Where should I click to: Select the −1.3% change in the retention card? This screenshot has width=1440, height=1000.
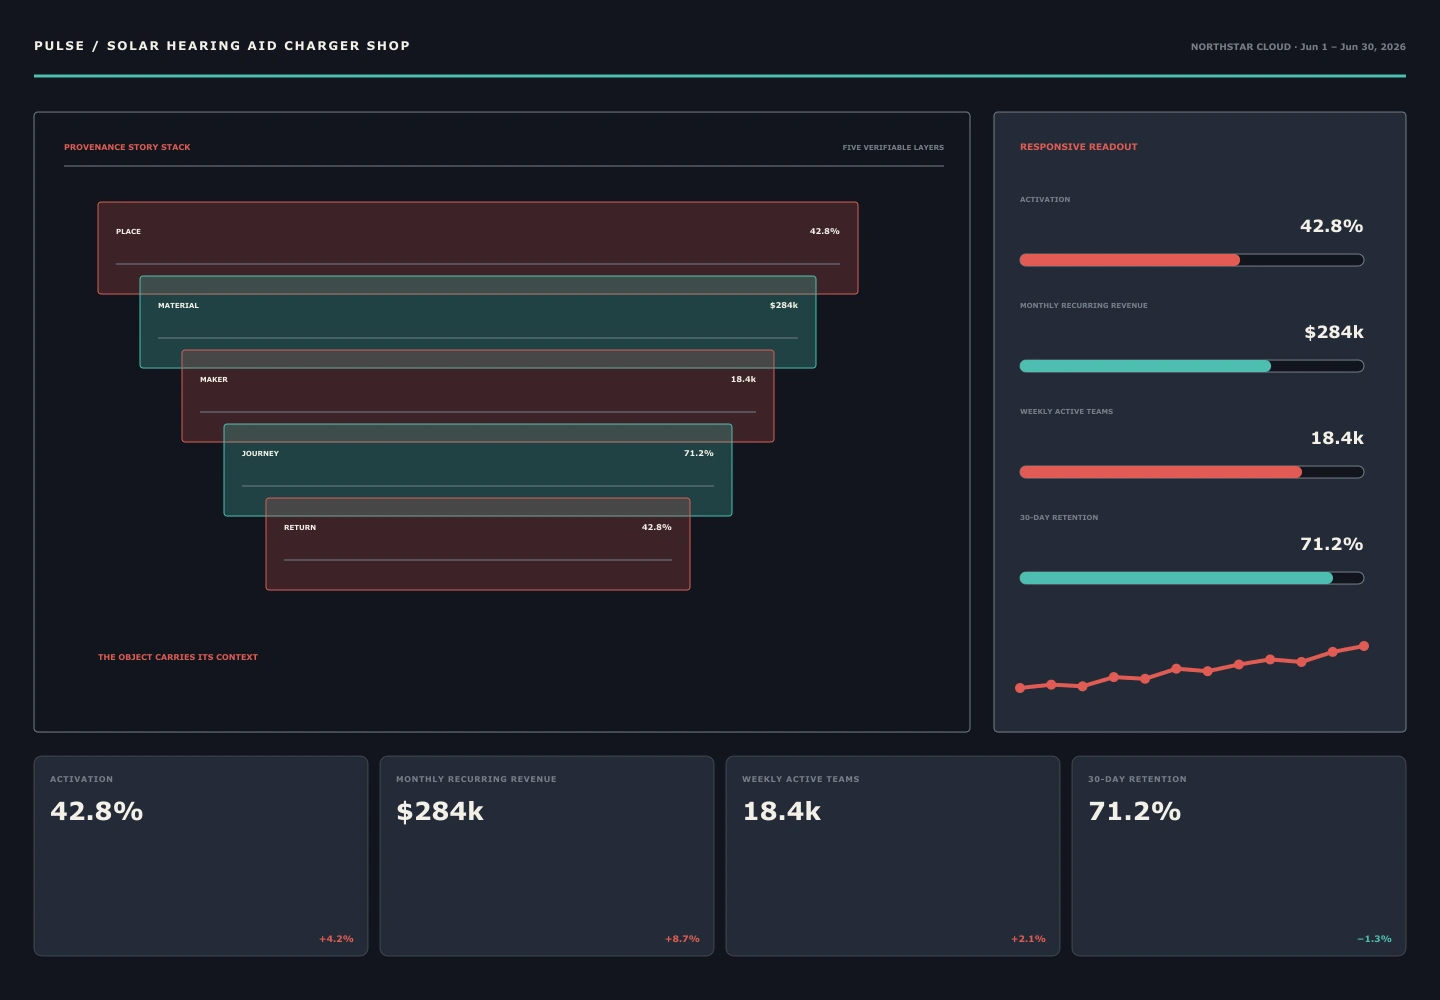1374,939
